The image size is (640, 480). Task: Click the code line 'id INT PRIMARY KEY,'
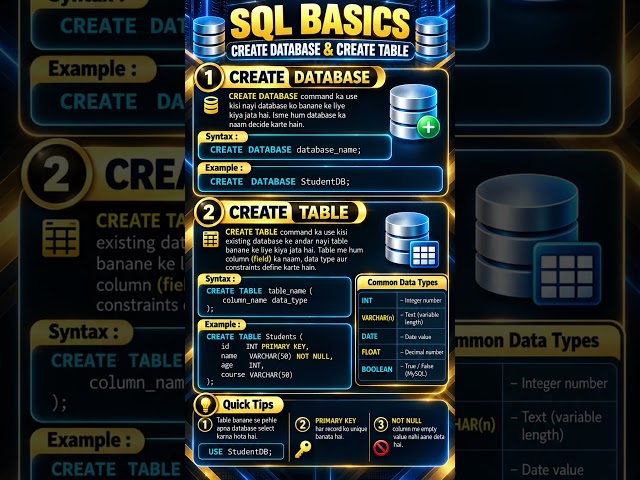point(265,347)
